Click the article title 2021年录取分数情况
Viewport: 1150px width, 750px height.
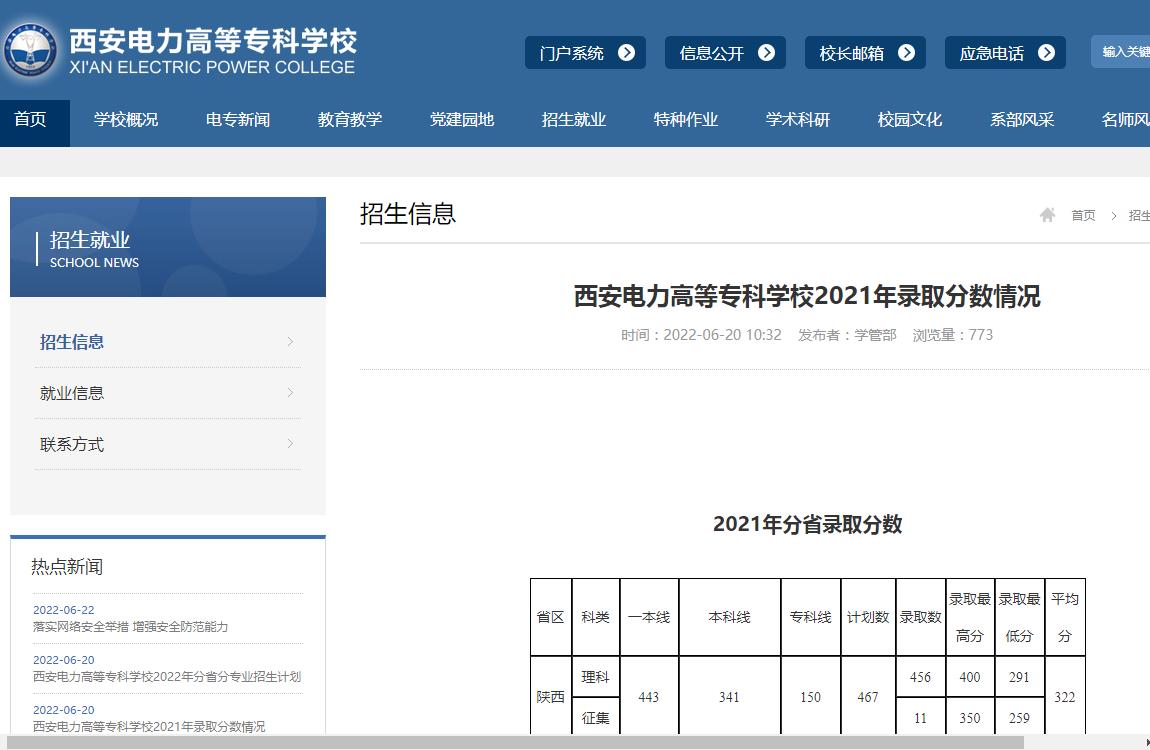(x=807, y=296)
